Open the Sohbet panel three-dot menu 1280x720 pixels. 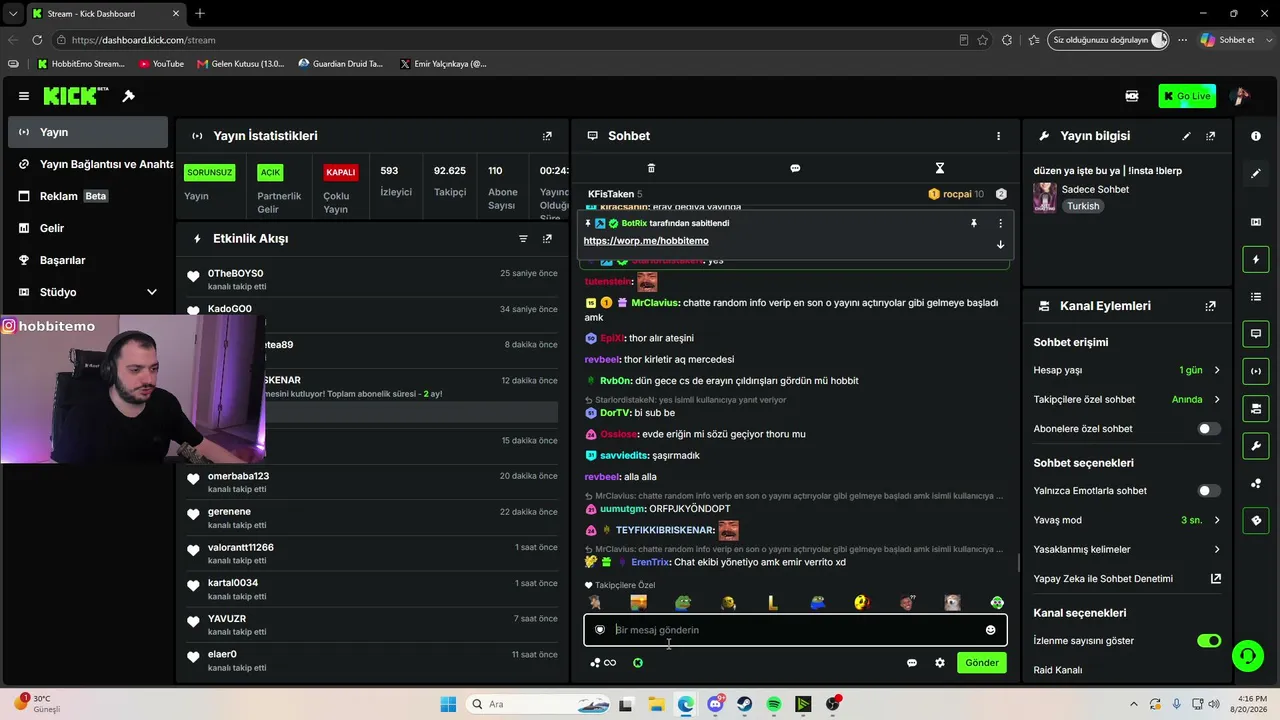998,136
